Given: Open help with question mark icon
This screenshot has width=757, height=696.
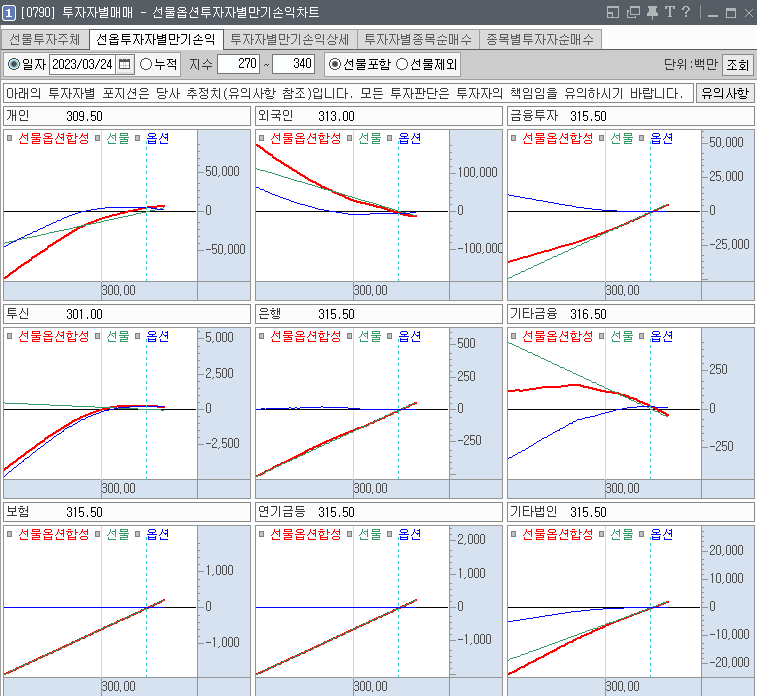Looking at the screenshot, I should pos(686,12).
